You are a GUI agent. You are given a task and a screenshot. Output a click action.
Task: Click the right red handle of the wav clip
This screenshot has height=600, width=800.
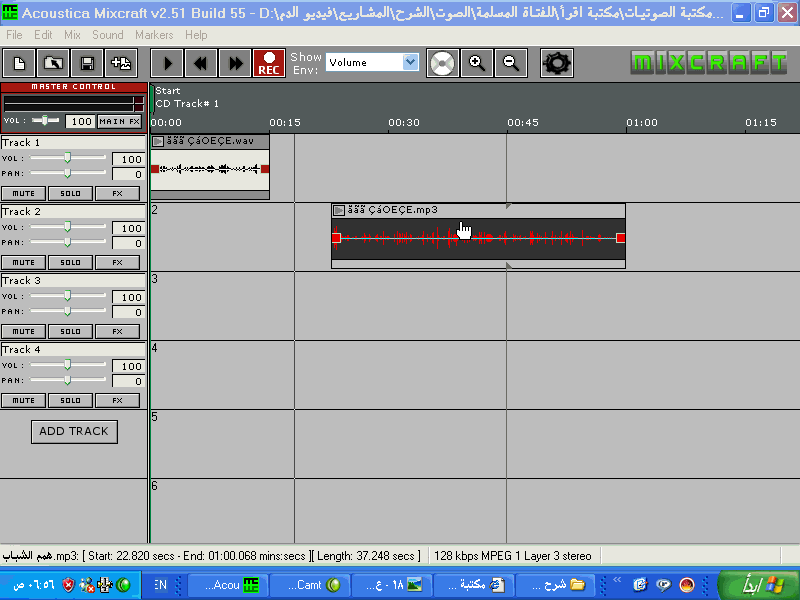click(265, 169)
